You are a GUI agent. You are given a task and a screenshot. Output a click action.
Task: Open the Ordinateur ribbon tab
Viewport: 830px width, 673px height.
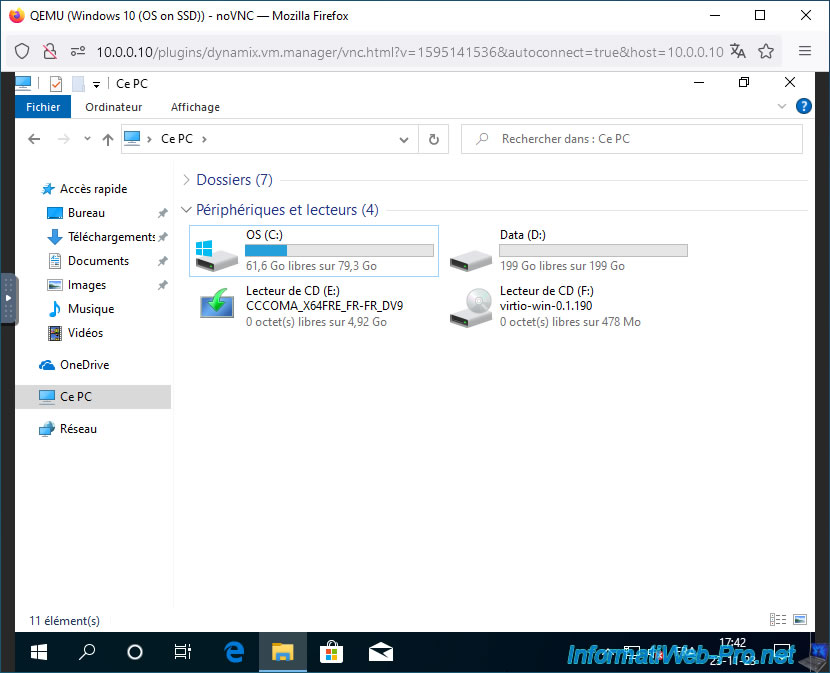click(x=113, y=107)
